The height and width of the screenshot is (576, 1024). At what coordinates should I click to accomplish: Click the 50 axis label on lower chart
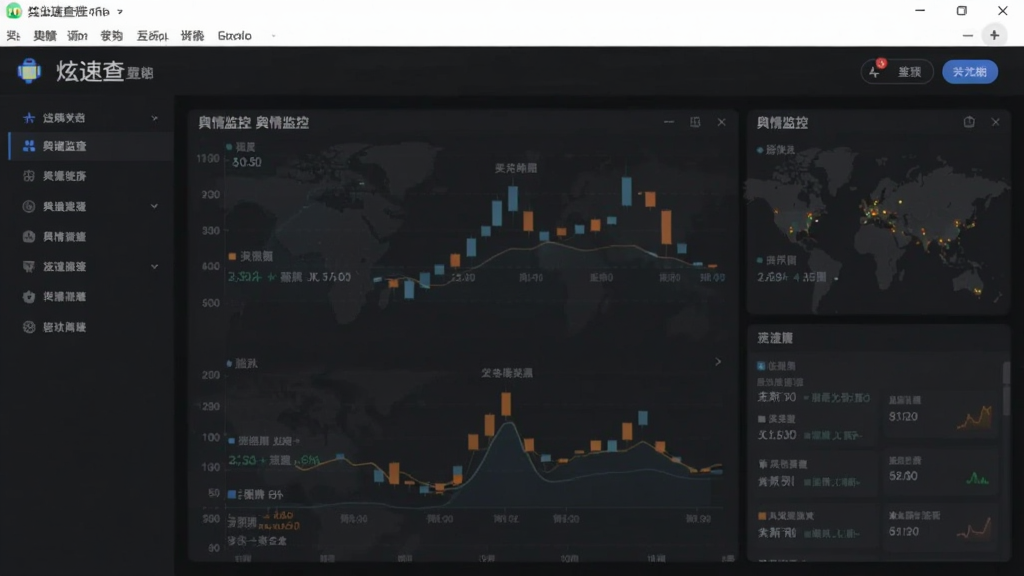pyautogui.click(x=214, y=493)
